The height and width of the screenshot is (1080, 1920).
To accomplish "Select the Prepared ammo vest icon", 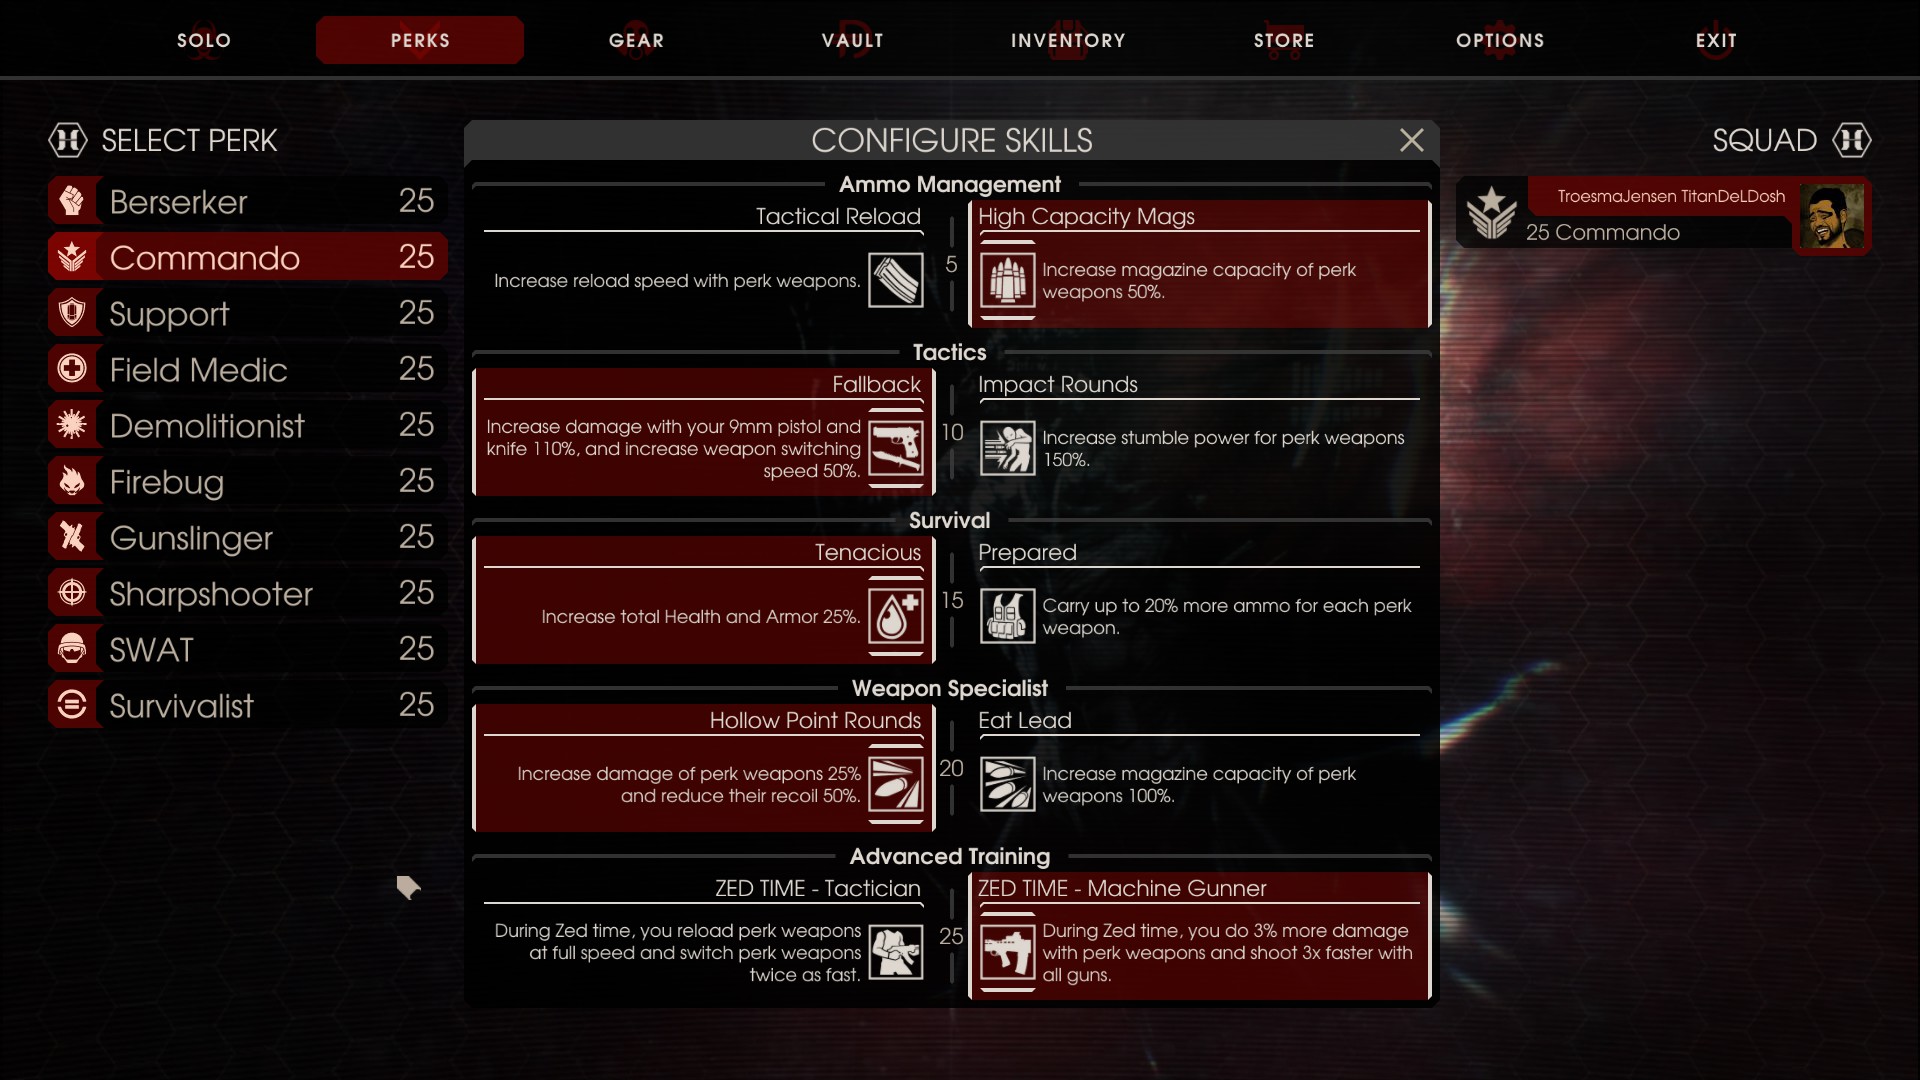I will click(1007, 616).
